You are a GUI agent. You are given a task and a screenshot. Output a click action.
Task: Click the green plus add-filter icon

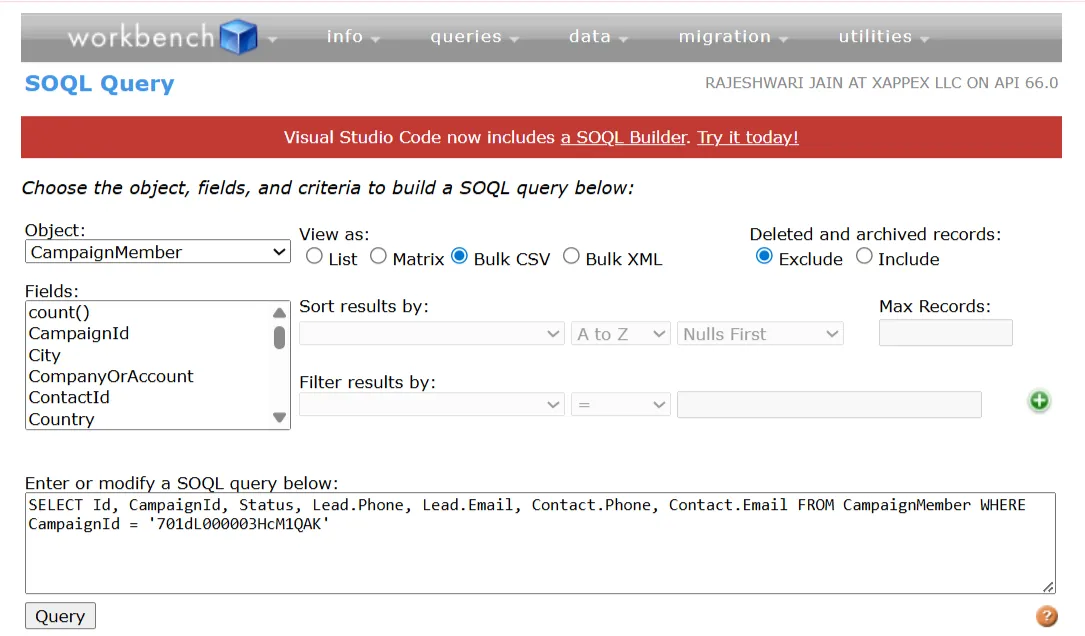click(x=1039, y=401)
